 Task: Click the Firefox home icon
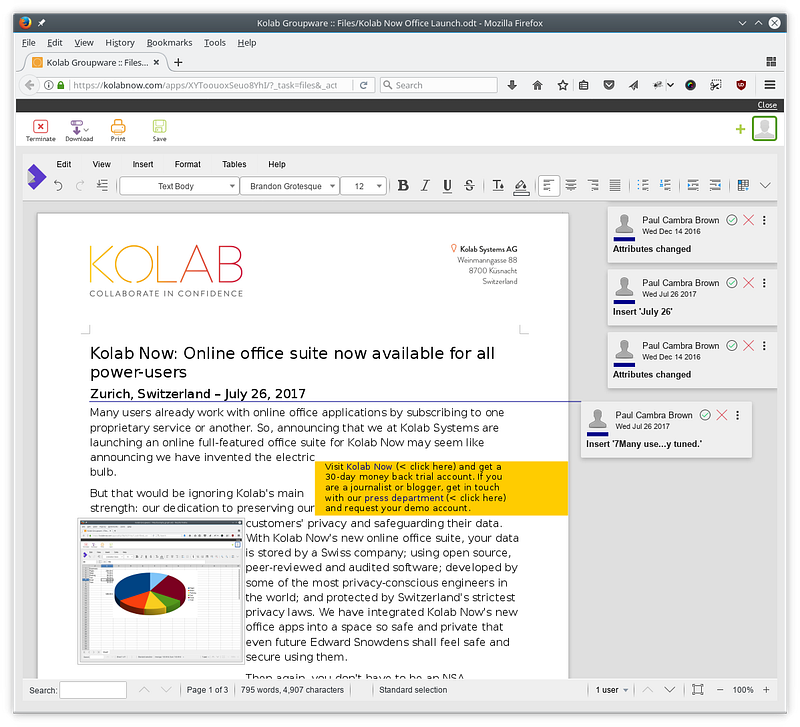[x=537, y=85]
